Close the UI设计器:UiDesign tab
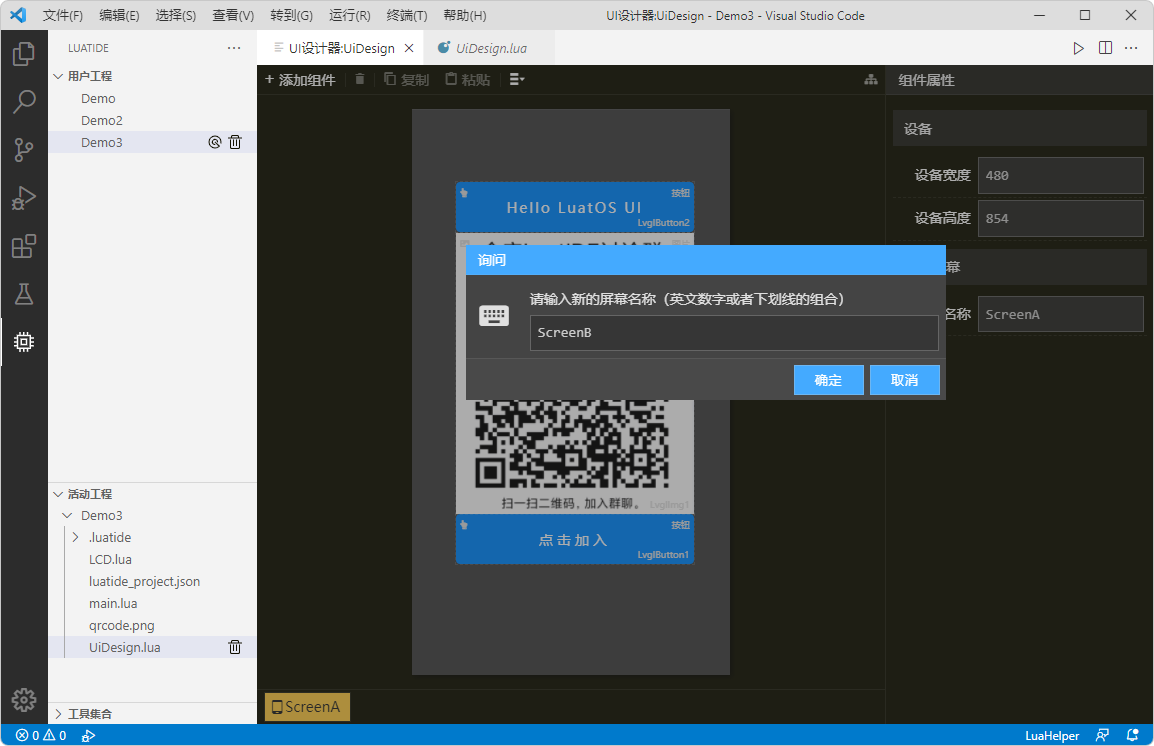 409,48
